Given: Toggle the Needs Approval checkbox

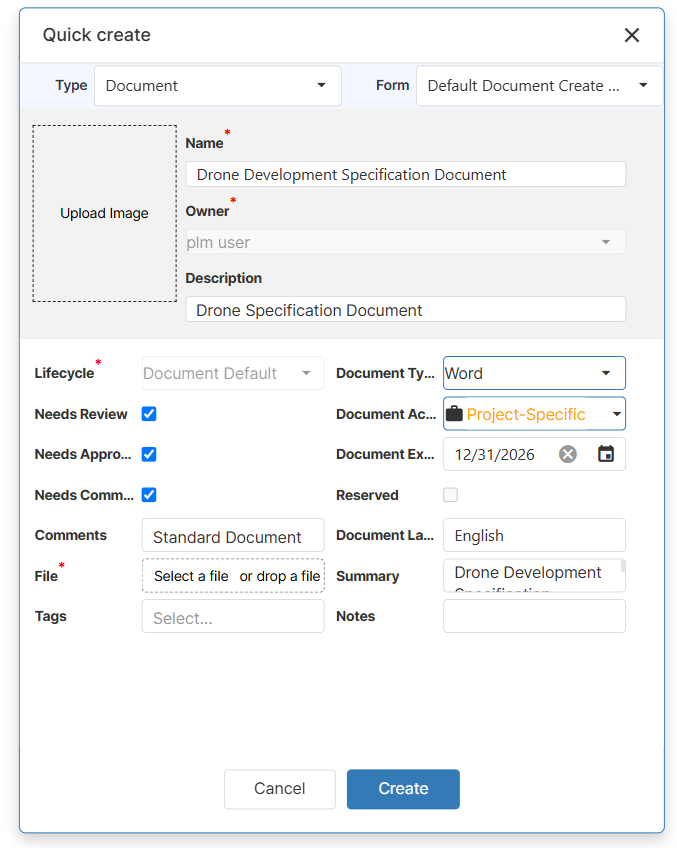Looking at the screenshot, I should (x=149, y=454).
